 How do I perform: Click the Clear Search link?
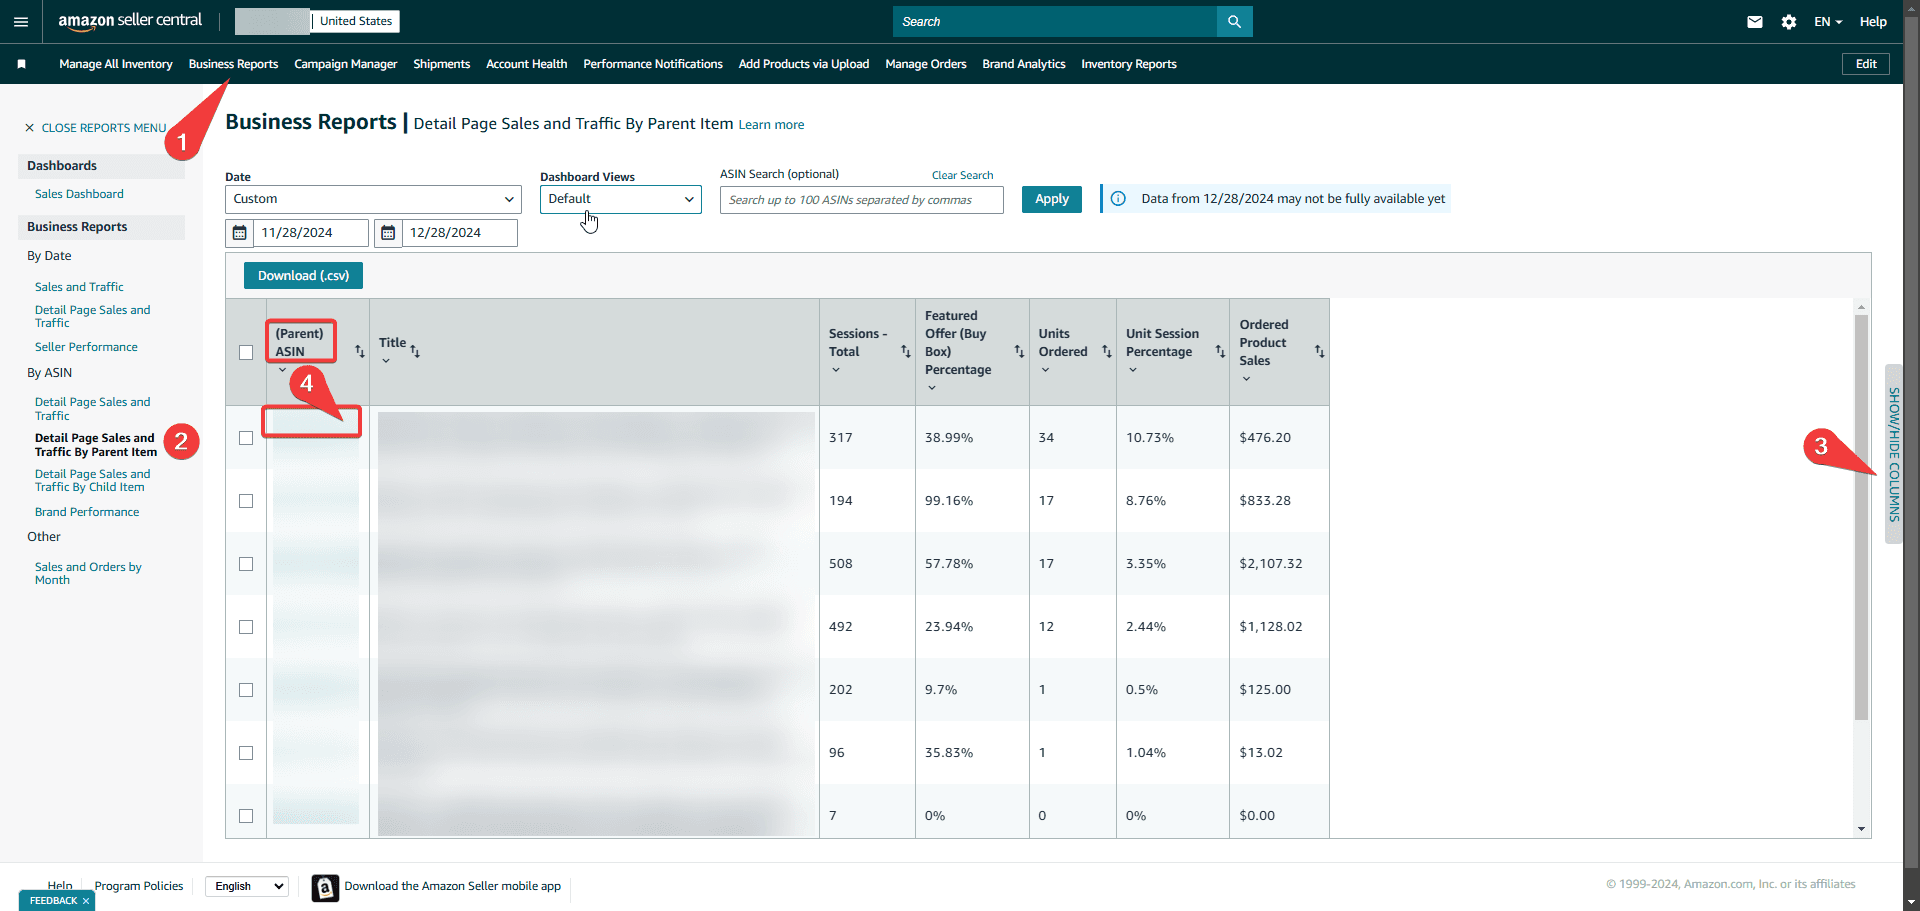(962, 175)
